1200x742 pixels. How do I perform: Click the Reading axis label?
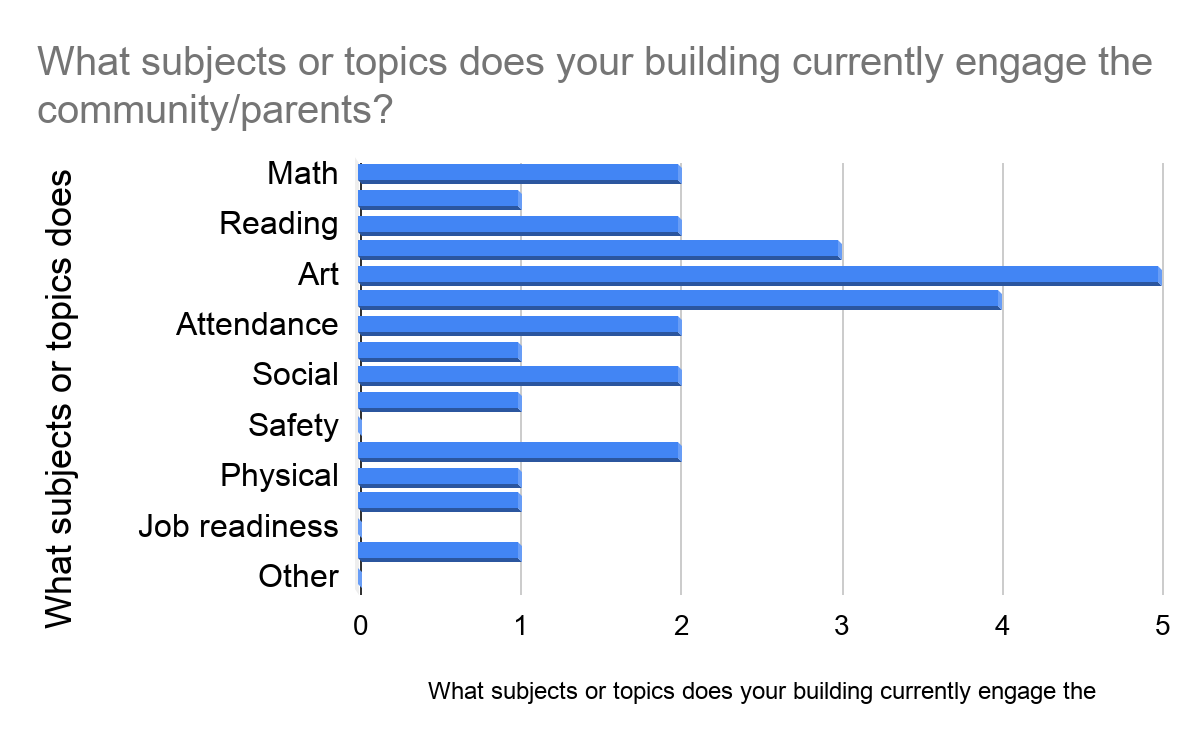coord(279,224)
